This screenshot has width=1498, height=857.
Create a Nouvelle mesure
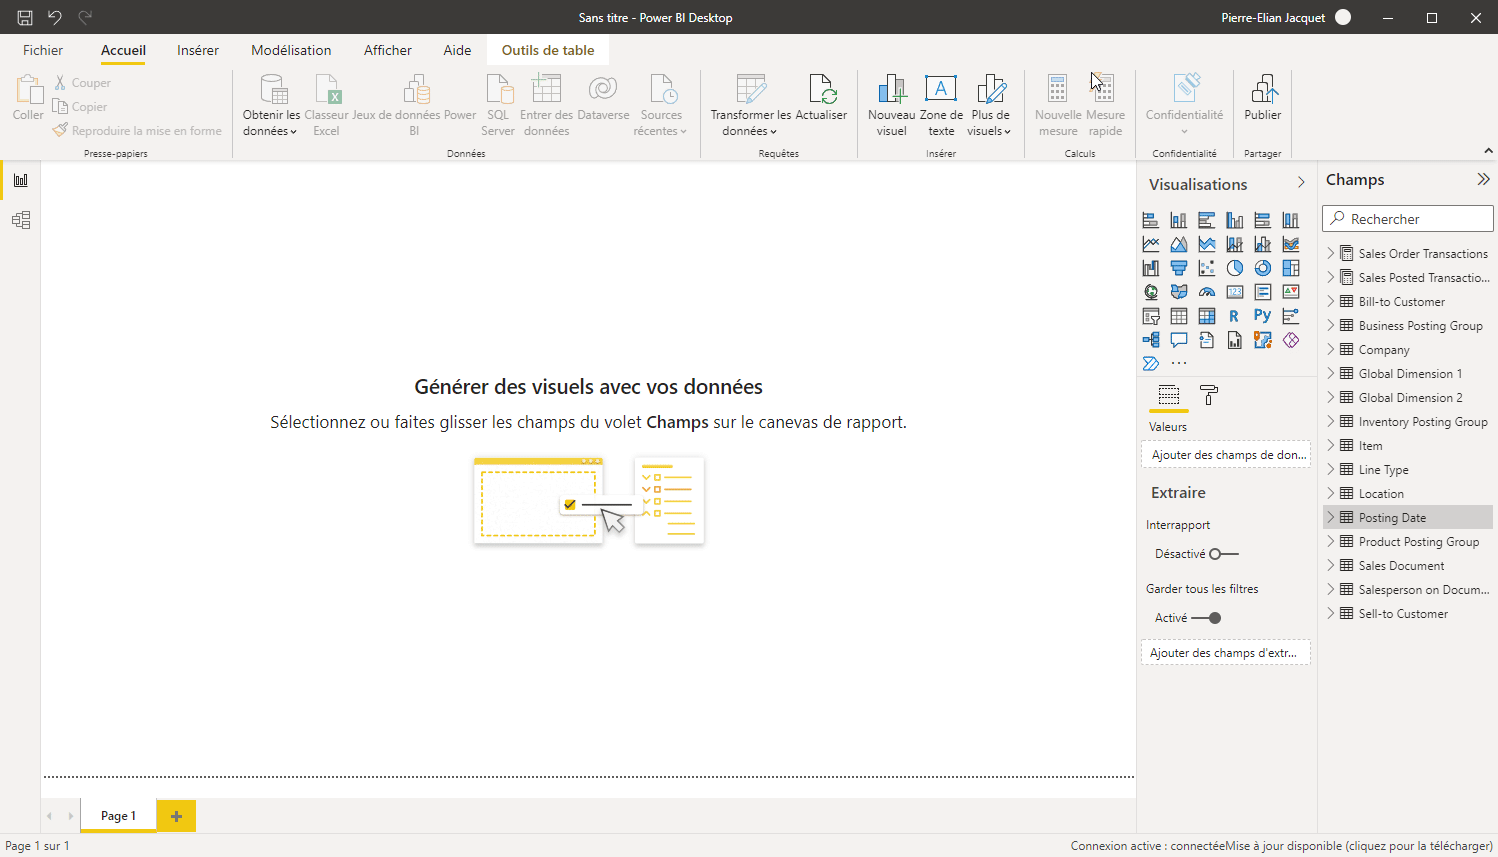pyautogui.click(x=1058, y=105)
